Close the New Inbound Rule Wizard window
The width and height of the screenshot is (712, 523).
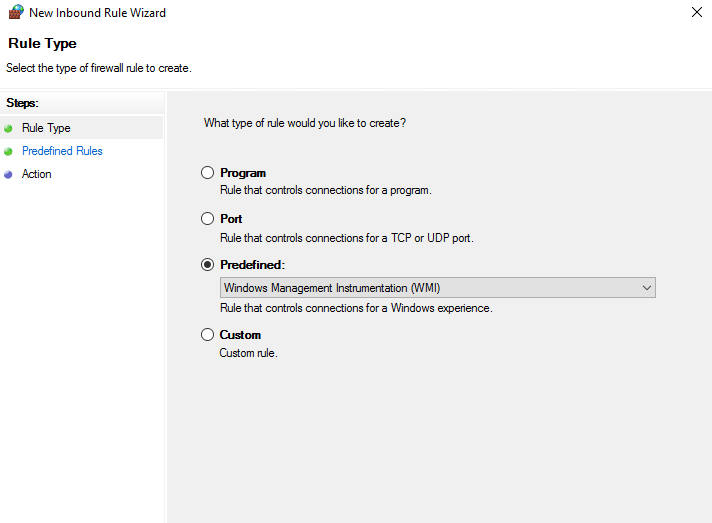tap(697, 12)
